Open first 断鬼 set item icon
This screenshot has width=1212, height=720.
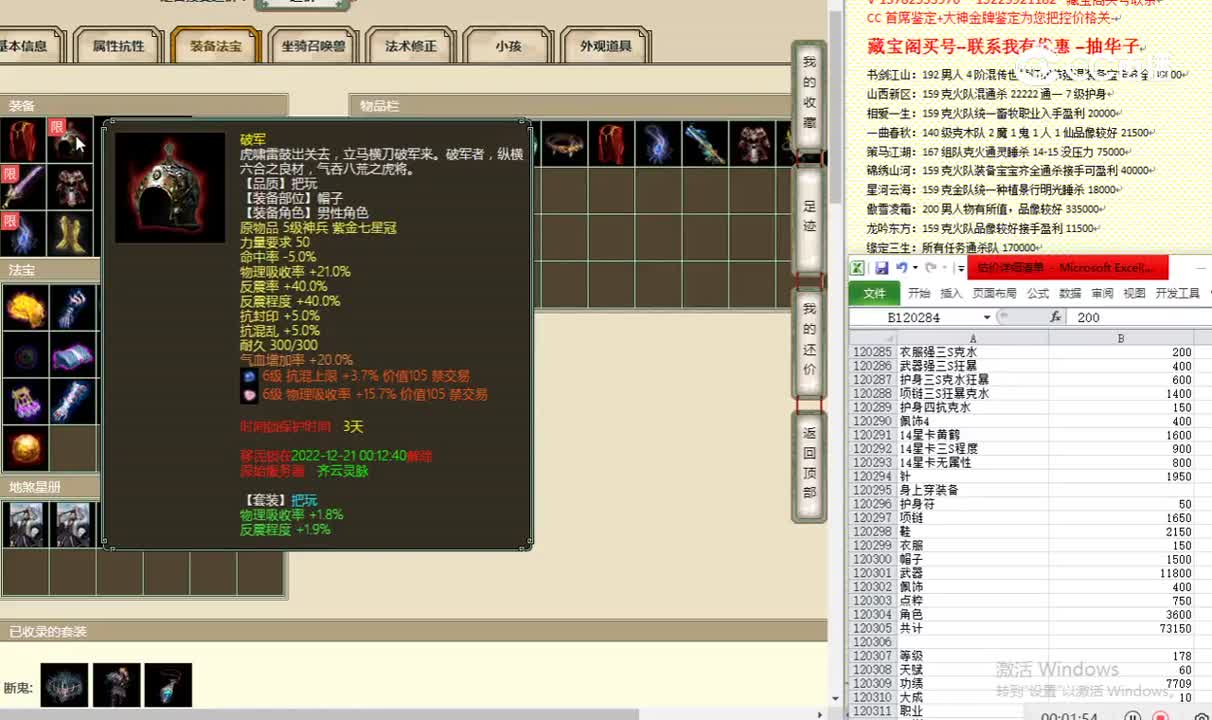click(64, 685)
